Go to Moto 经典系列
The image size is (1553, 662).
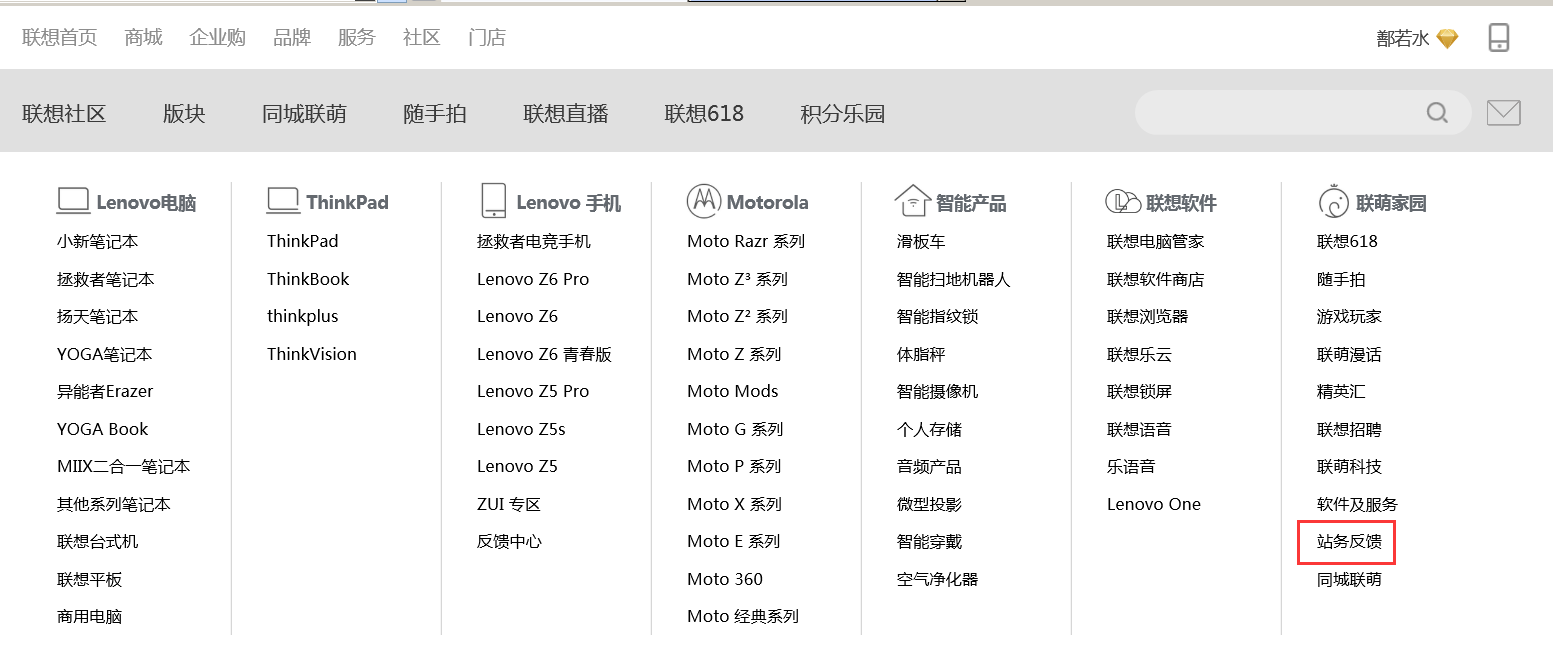(743, 616)
